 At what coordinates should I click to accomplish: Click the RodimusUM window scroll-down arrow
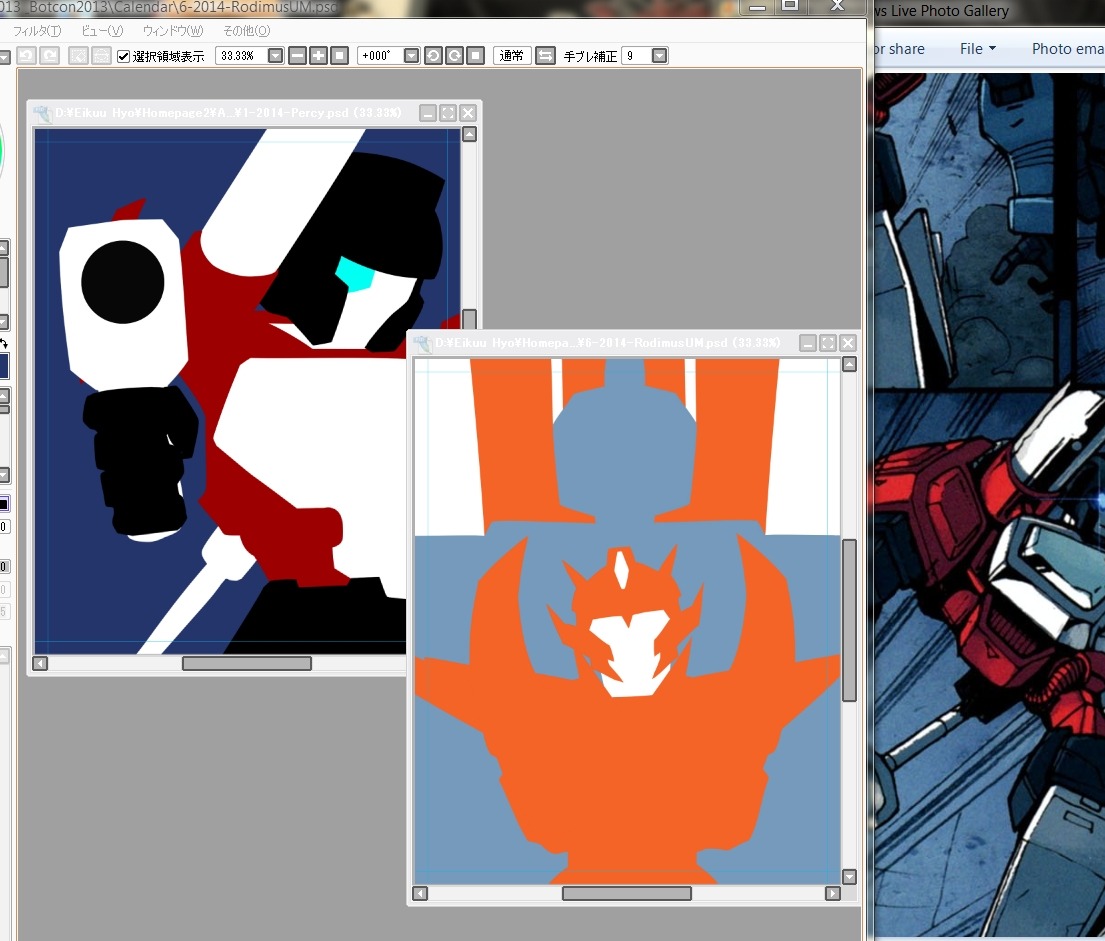[x=849, y=877]
